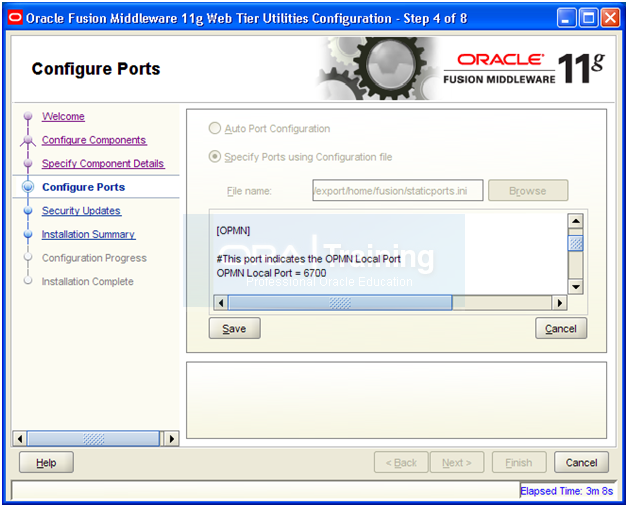Click the Browse button
The image size is (628, 507).
tap(527, 191)
